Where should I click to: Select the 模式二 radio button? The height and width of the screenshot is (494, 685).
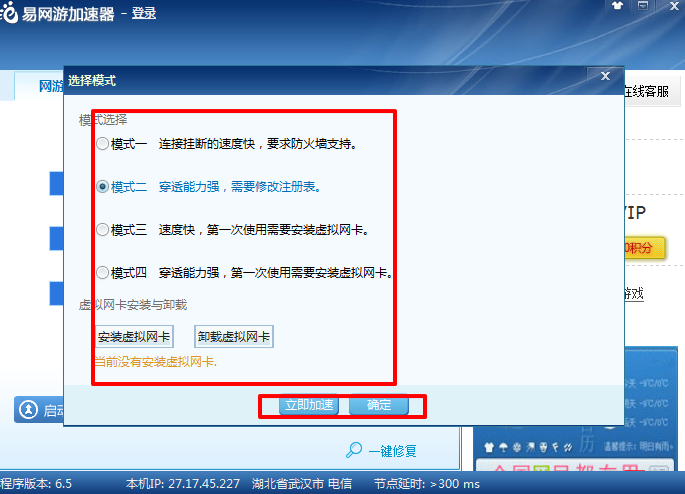(x=102, y=187)
